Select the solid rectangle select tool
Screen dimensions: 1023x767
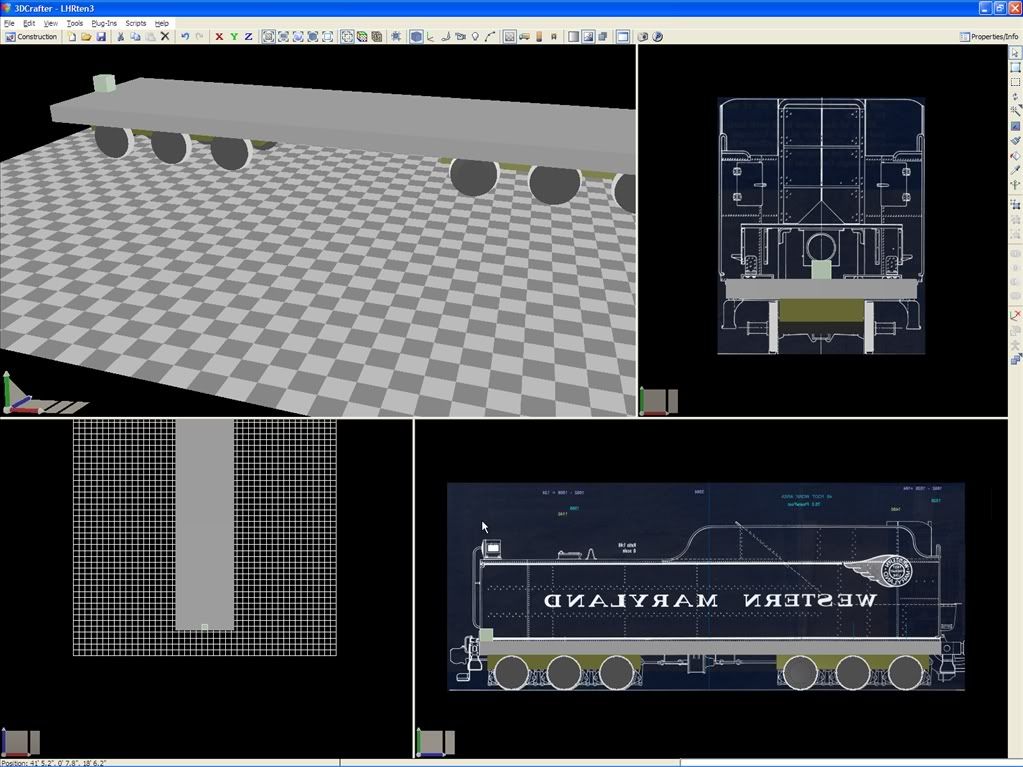tap(1015, 67)
